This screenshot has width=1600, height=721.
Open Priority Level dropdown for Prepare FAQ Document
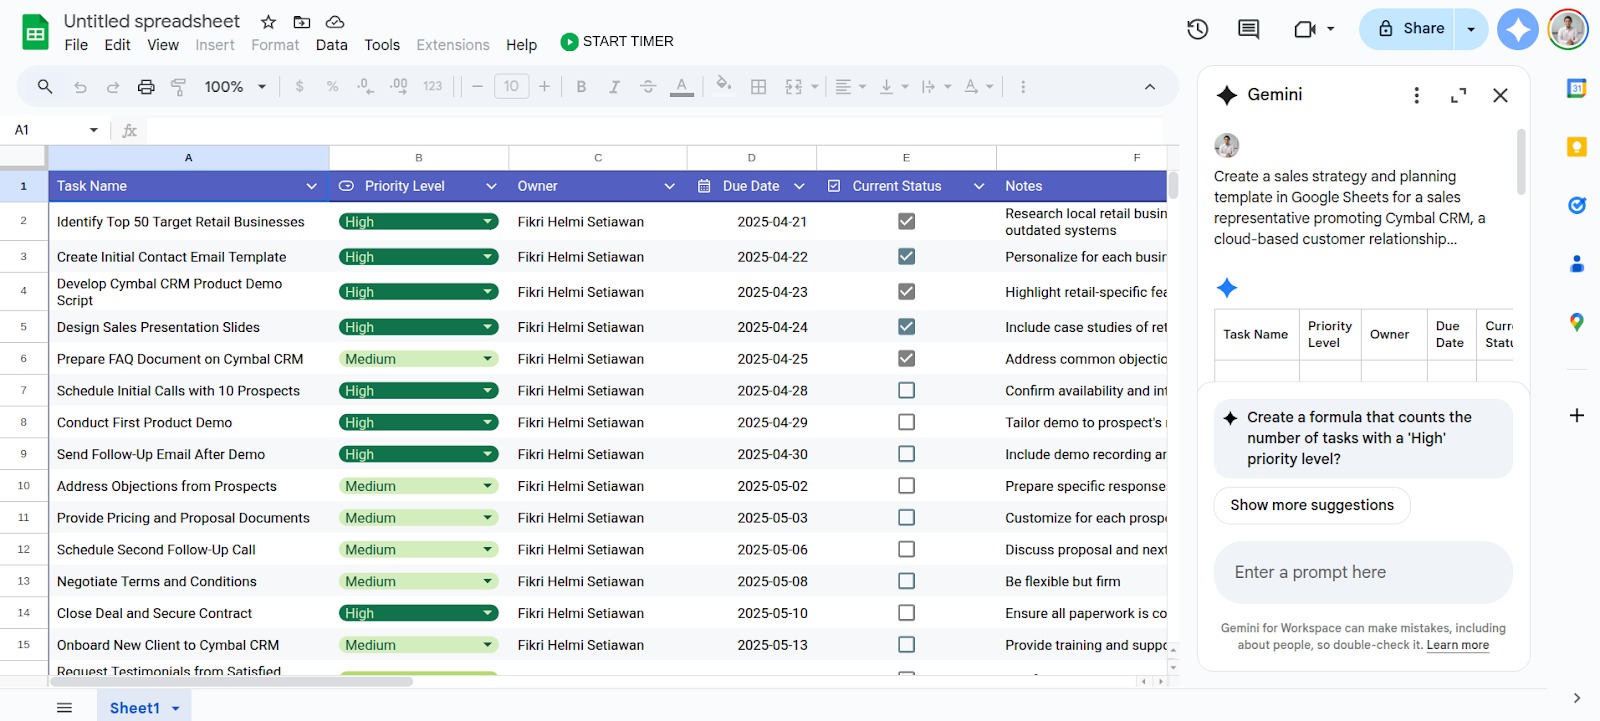[x=488, y=359]
